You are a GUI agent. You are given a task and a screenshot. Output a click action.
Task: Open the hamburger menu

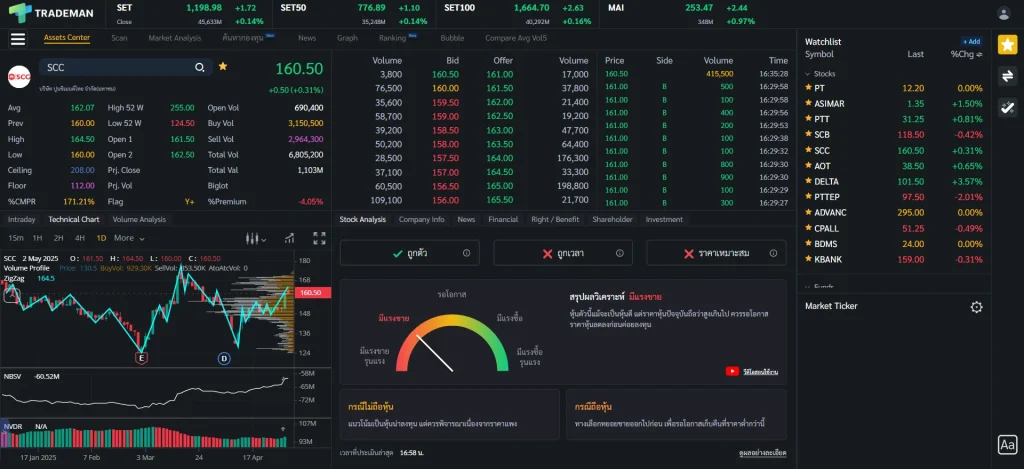click(17, 39)
